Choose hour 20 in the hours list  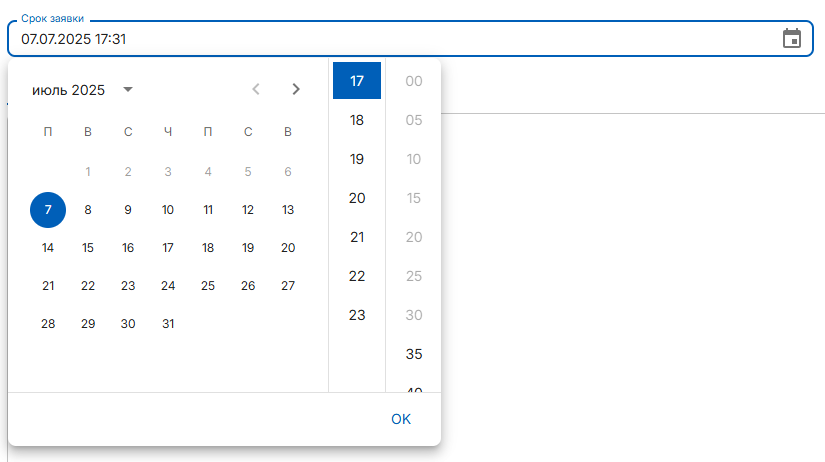[x=357, y=198]
